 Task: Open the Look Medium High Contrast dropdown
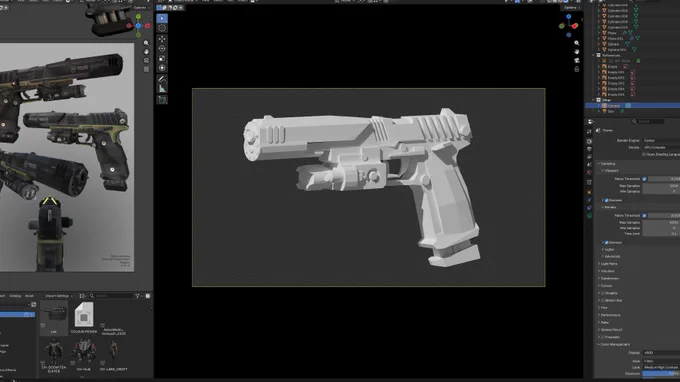click(x=661, y=367)
